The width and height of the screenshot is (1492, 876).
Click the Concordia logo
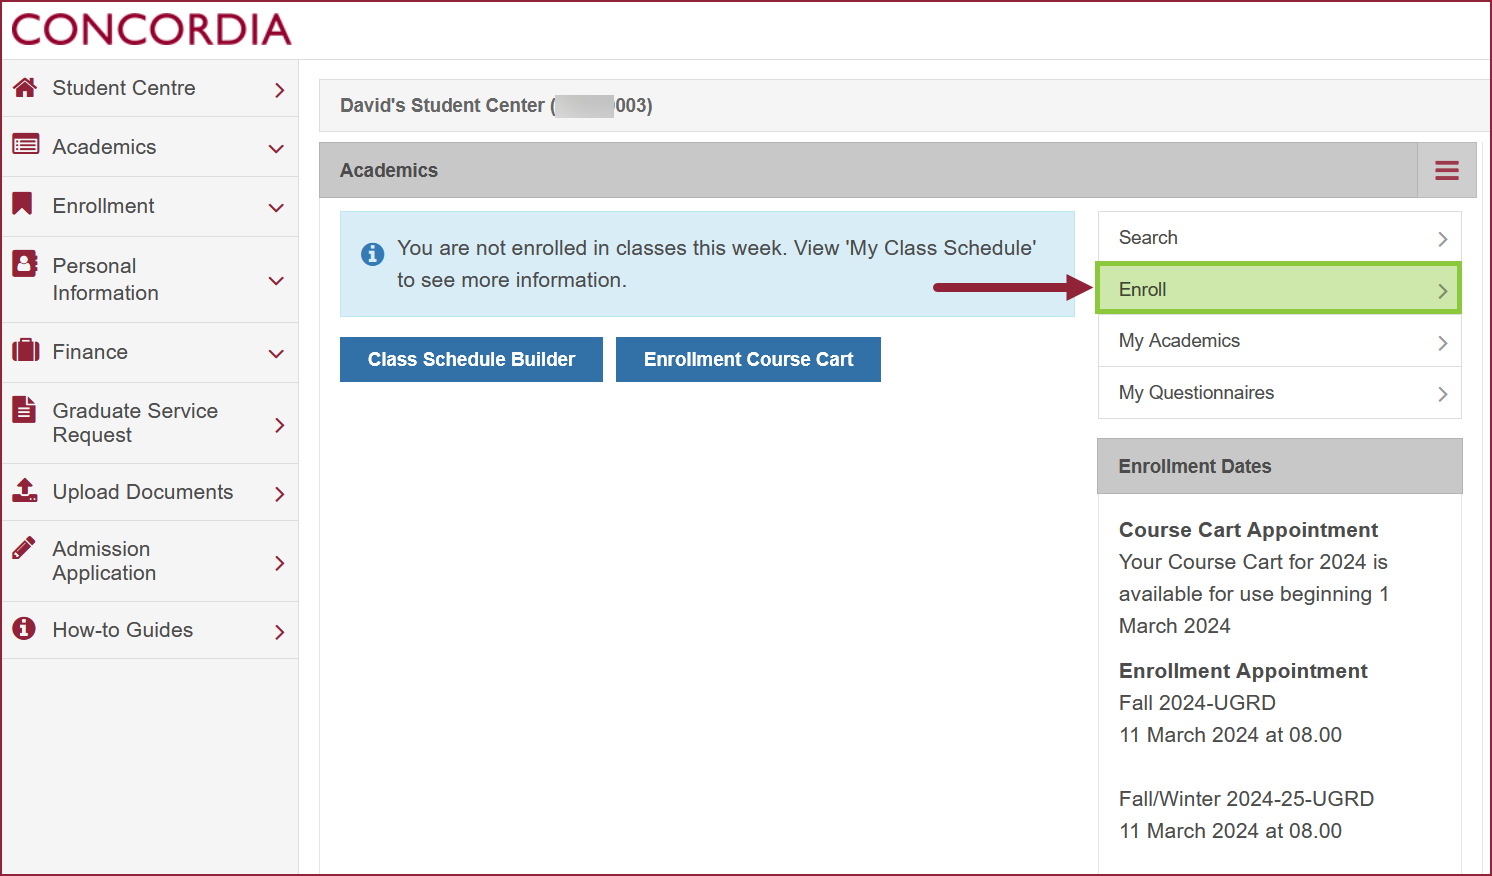[151, 30]
